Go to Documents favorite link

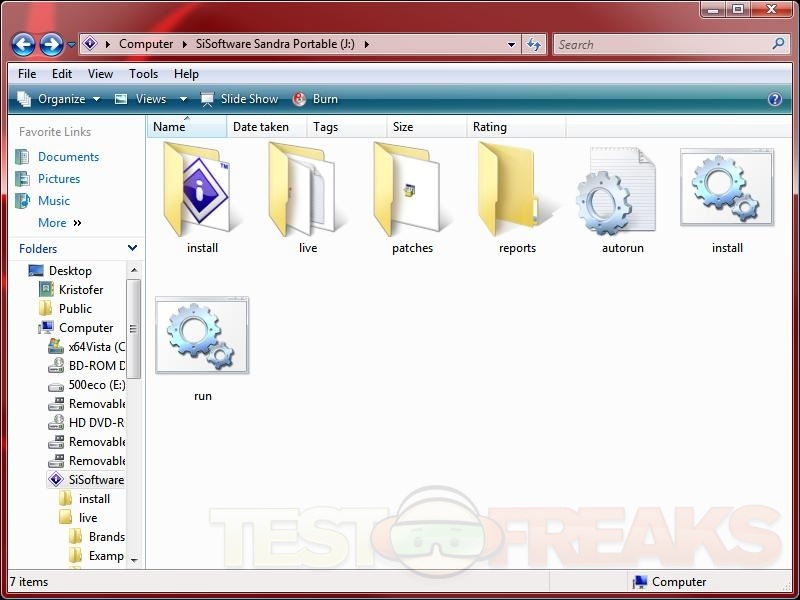click(68, 157)
